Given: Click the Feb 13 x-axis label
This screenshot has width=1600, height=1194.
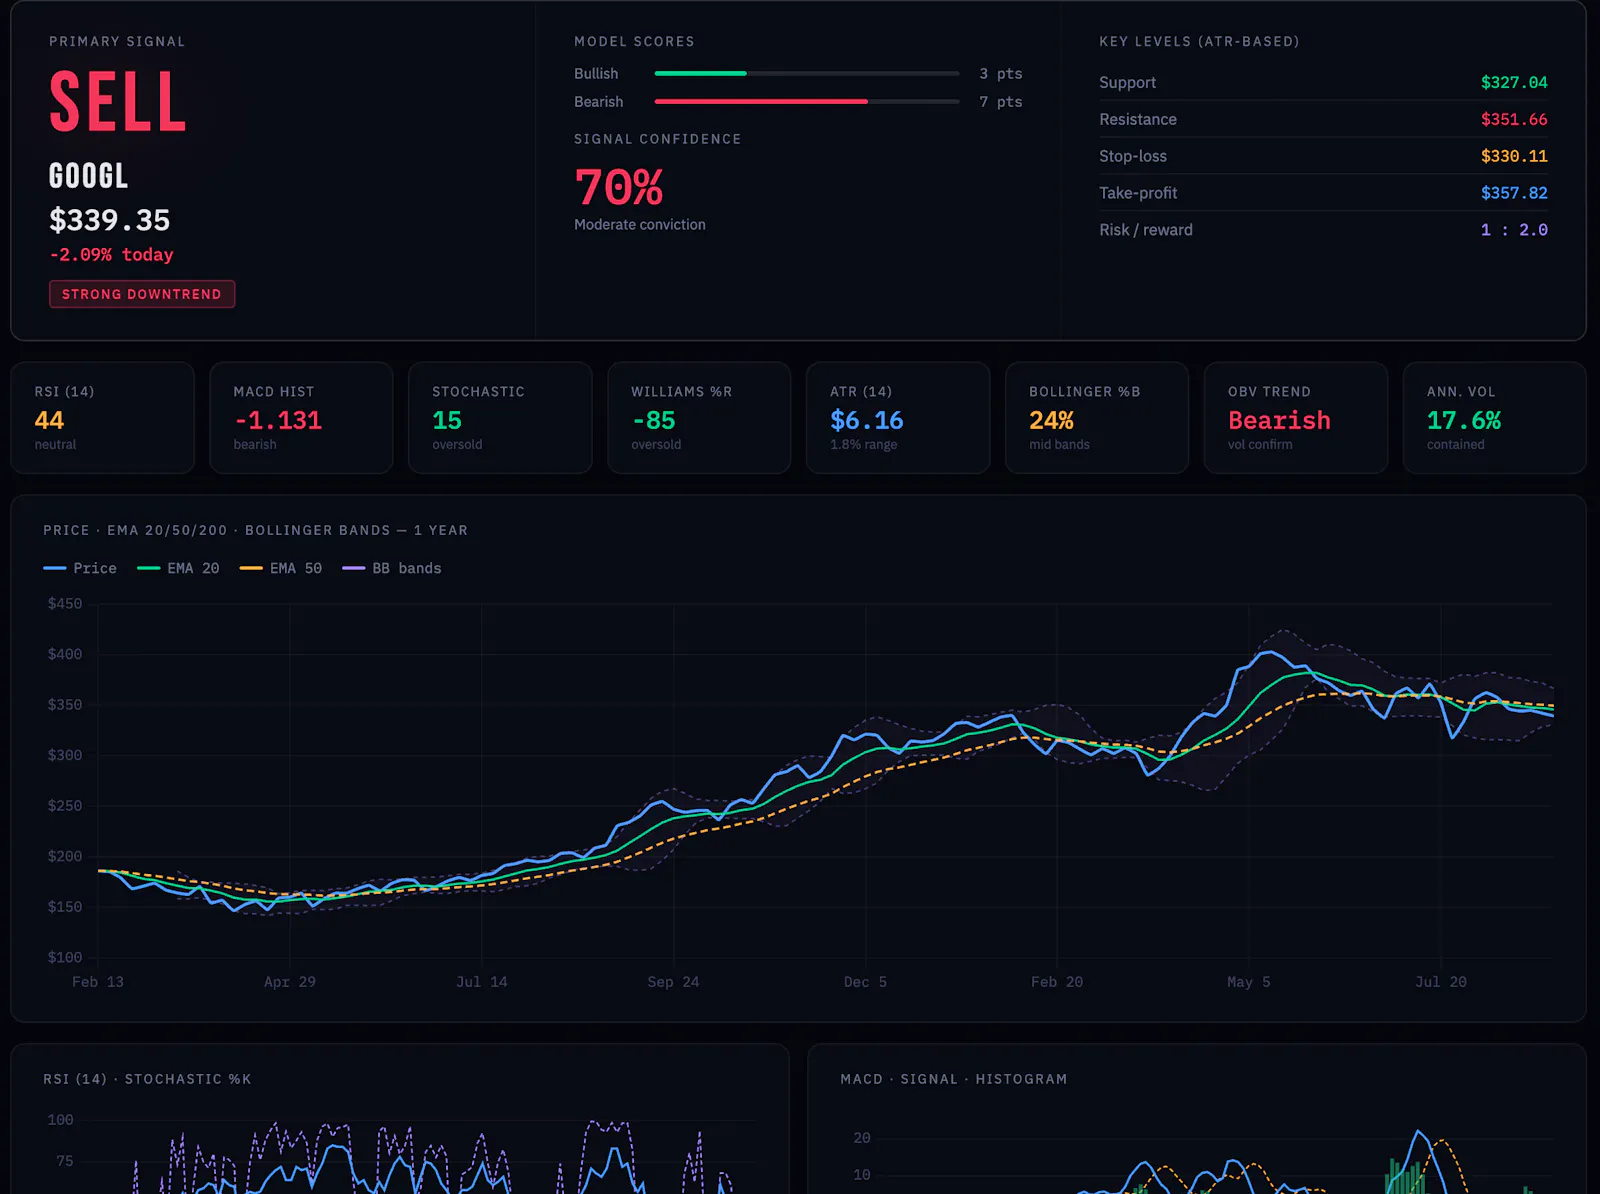Looking at the screenshot, I should pos(98,982).
